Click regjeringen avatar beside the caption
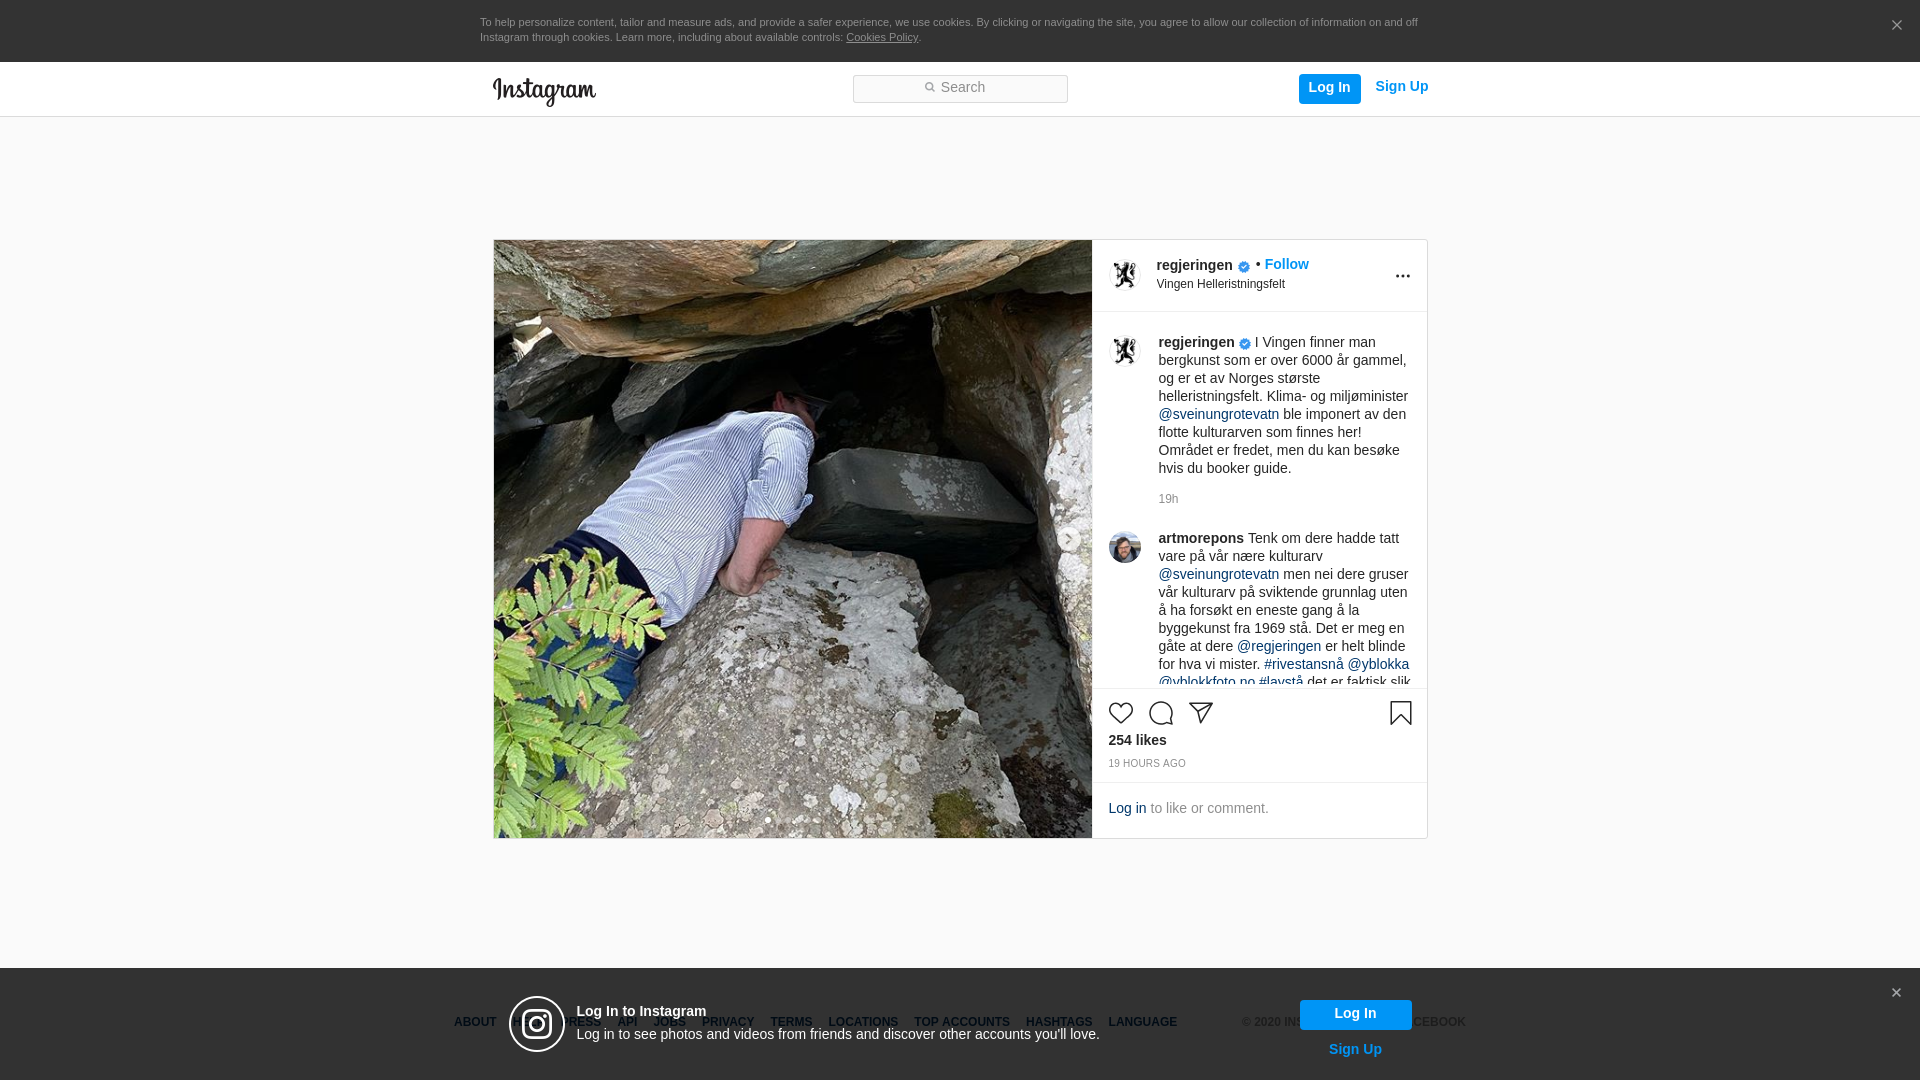The height and width of the screenshot is (1080, 1920). click(x=1125, y=351)
